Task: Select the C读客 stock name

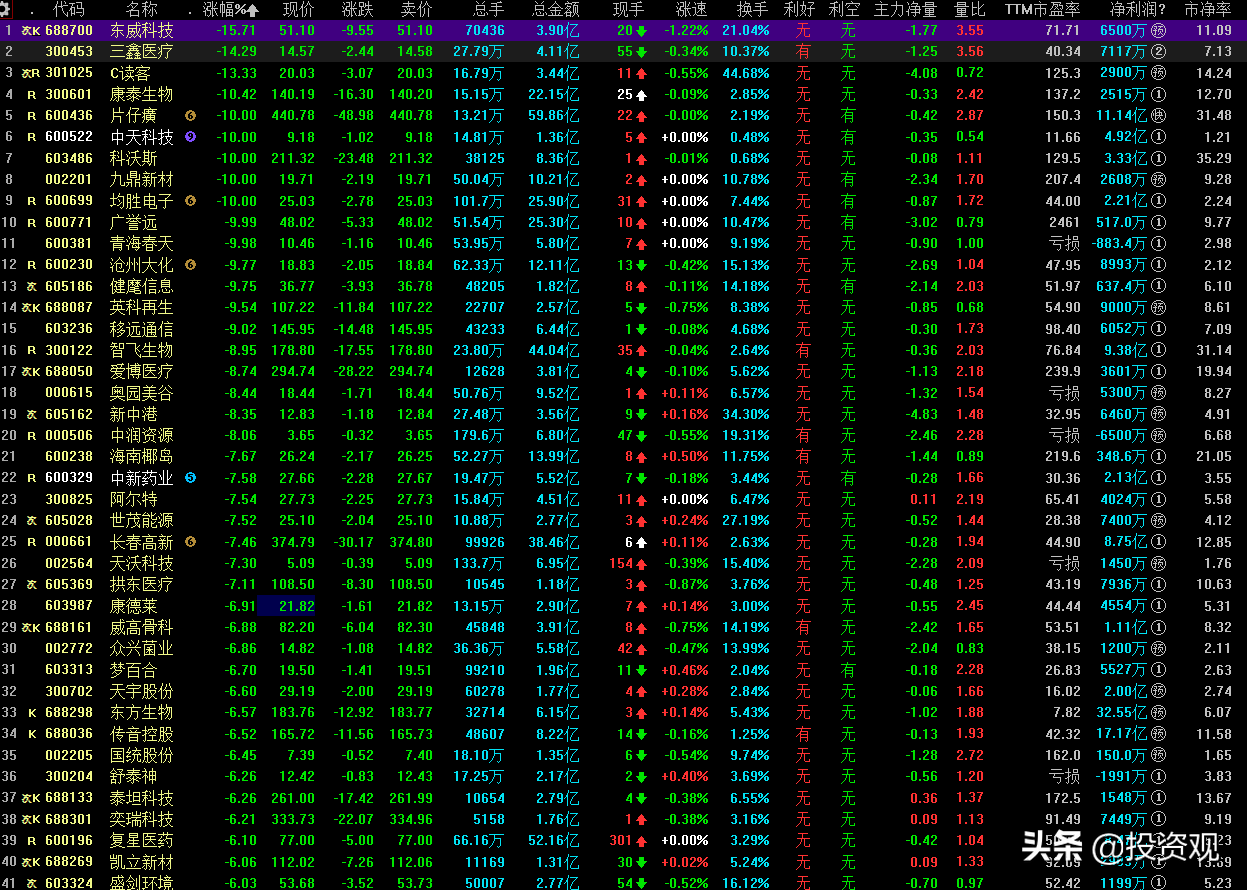Action: coord(129,73)
